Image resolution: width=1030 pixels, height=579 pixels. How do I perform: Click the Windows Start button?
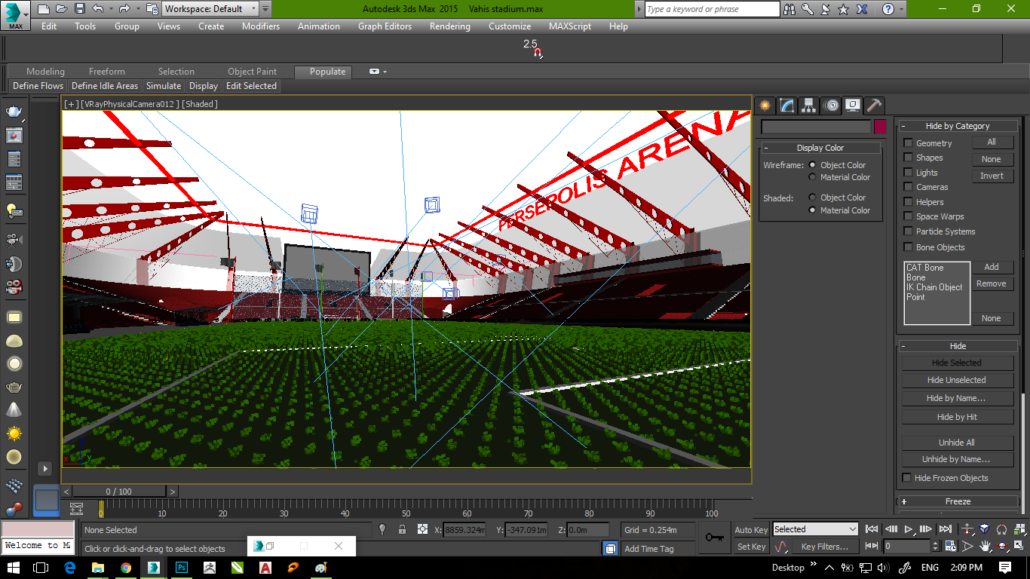(13, 567)
